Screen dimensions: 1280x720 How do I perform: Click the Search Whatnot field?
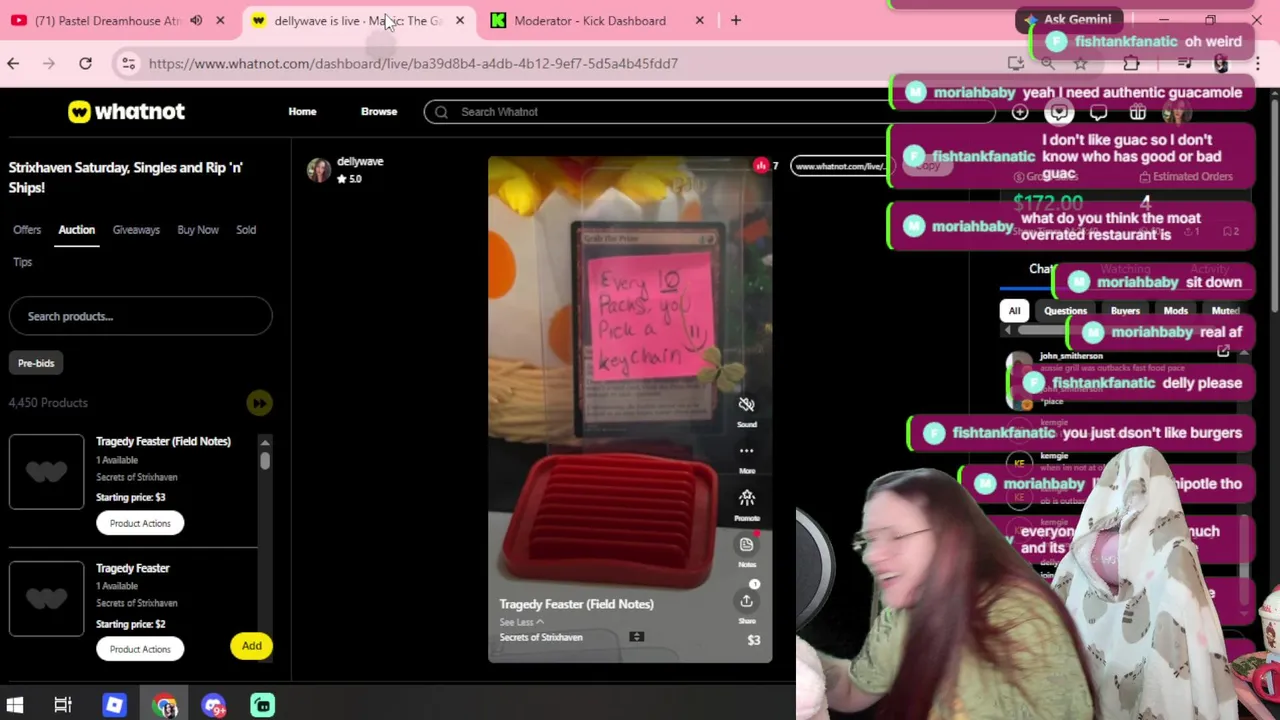(710, 112)
